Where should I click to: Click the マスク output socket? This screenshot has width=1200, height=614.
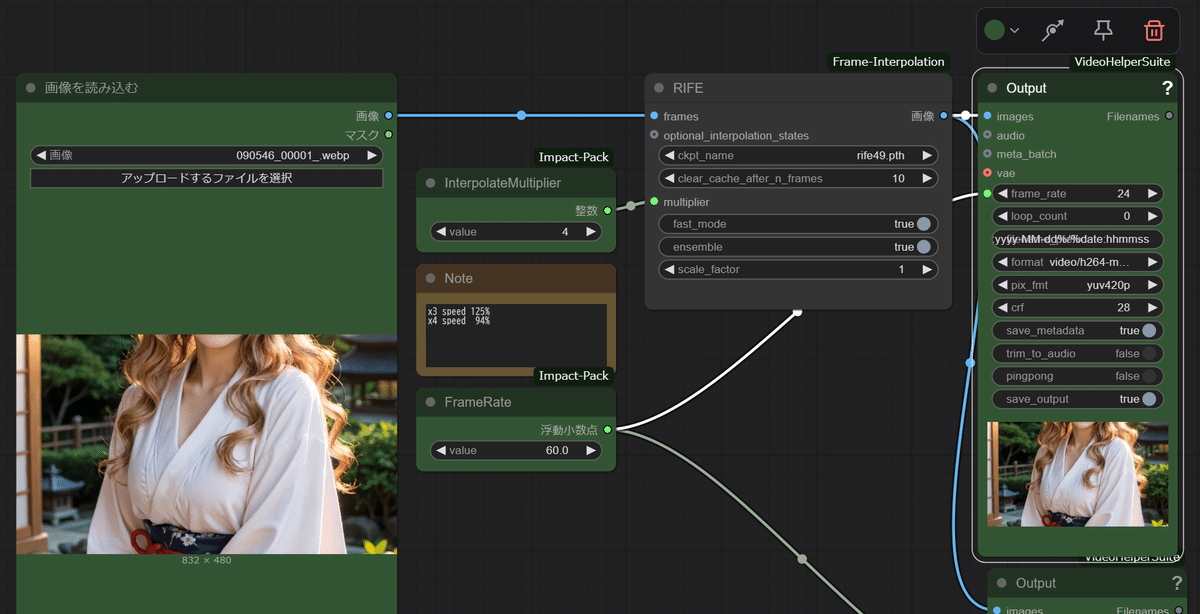point(389,134)
